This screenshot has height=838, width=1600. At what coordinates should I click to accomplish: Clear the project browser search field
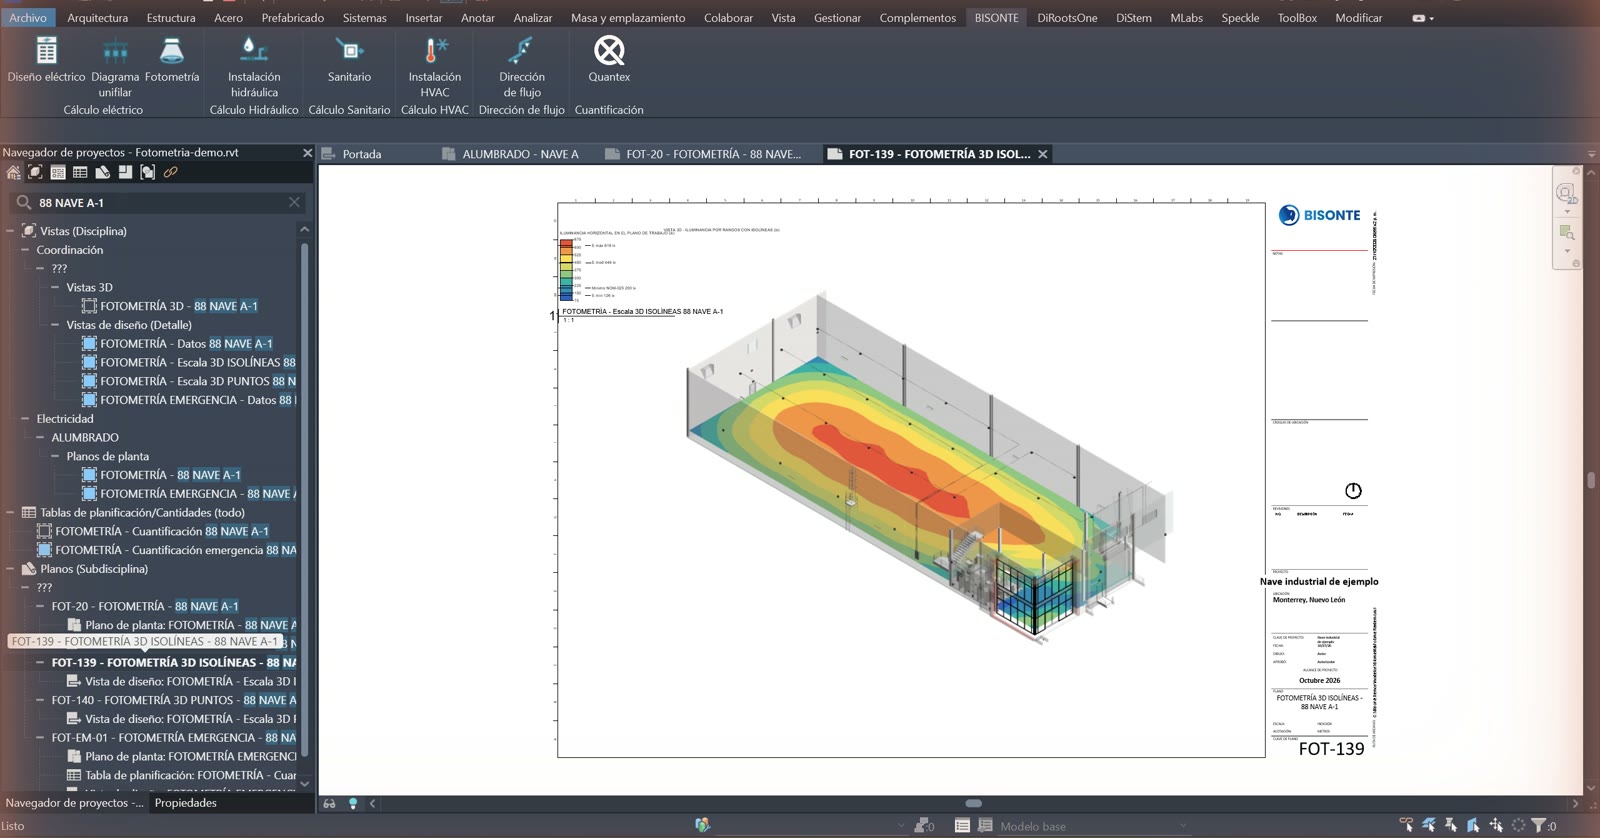[x=294, y=202]
